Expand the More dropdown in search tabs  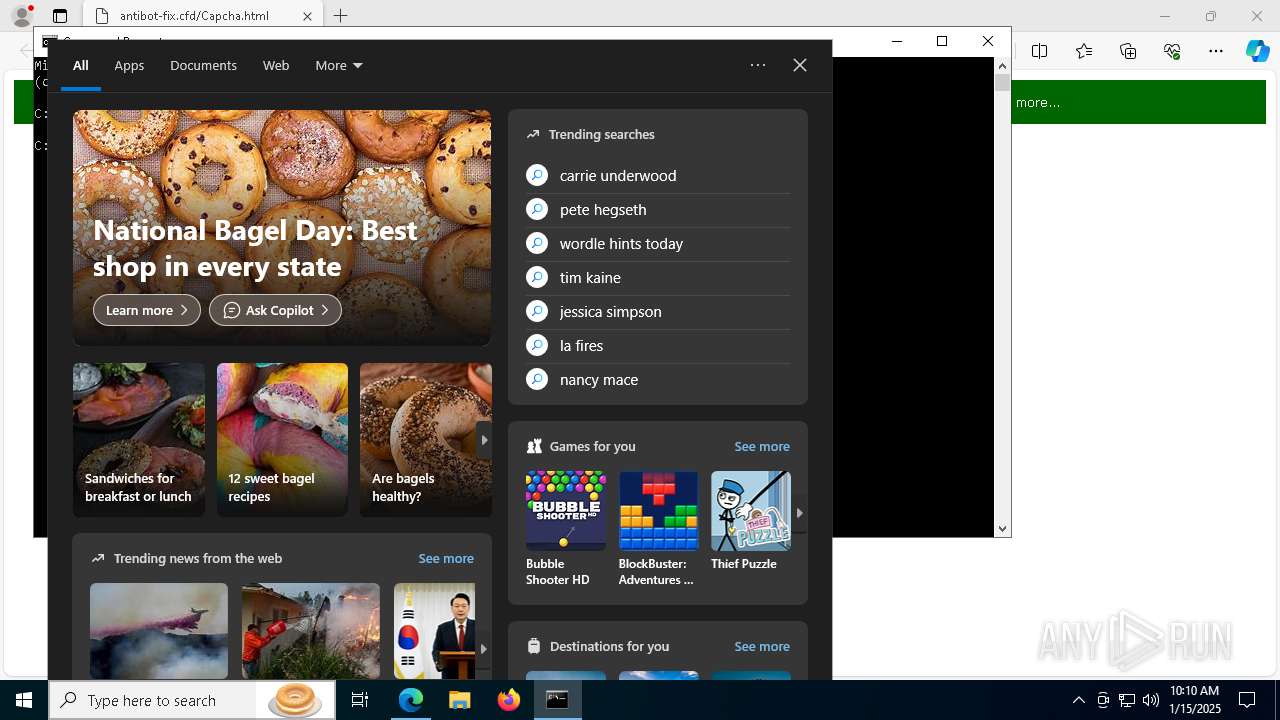coord(339,65)
